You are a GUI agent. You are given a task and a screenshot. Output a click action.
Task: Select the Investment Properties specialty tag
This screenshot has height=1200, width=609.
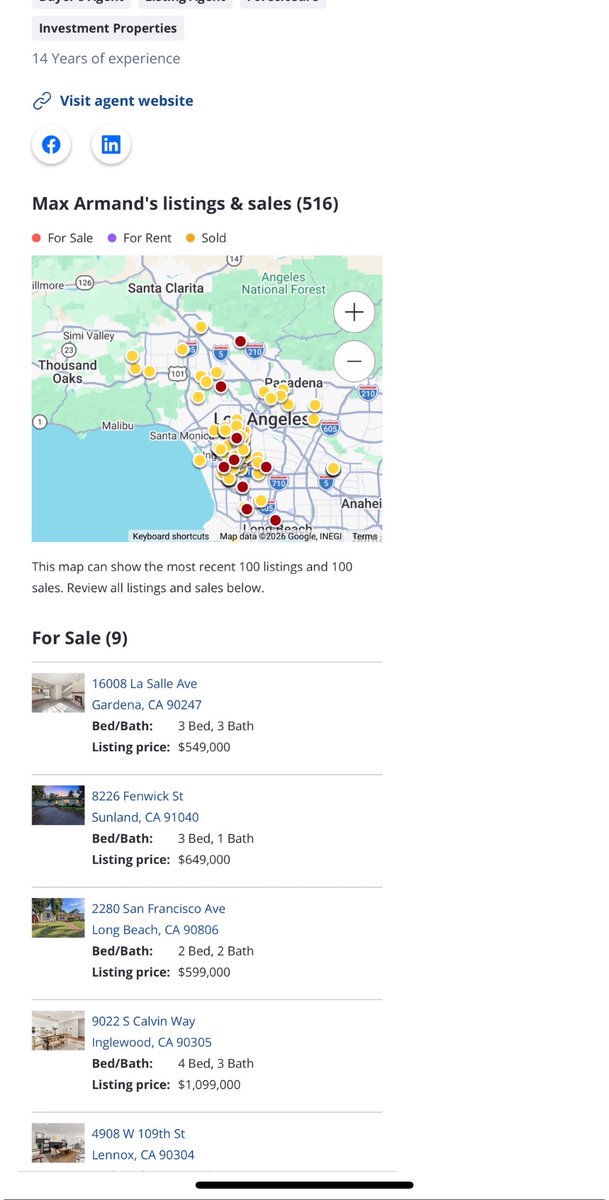pyautogui.click(x=108, y=28)
